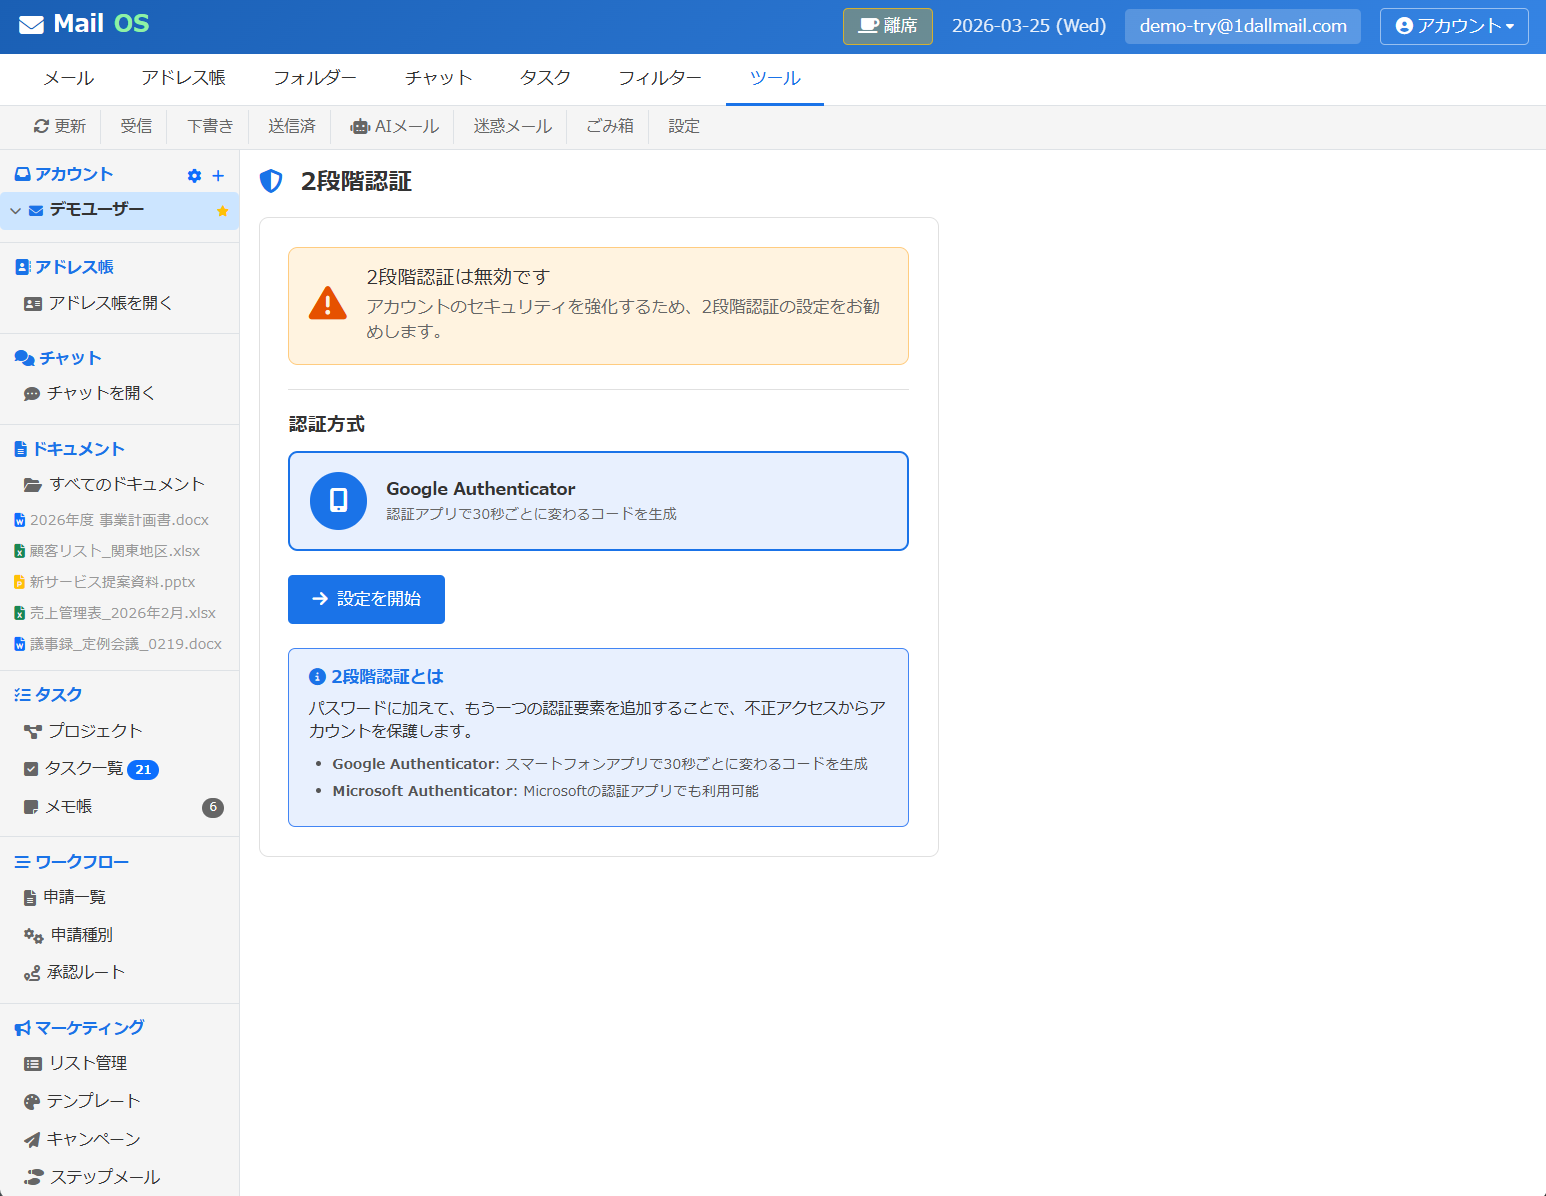Add a new account with the plus icon
The width and height of the screenshot is (1546, 1196).
(x=219, y=175)
